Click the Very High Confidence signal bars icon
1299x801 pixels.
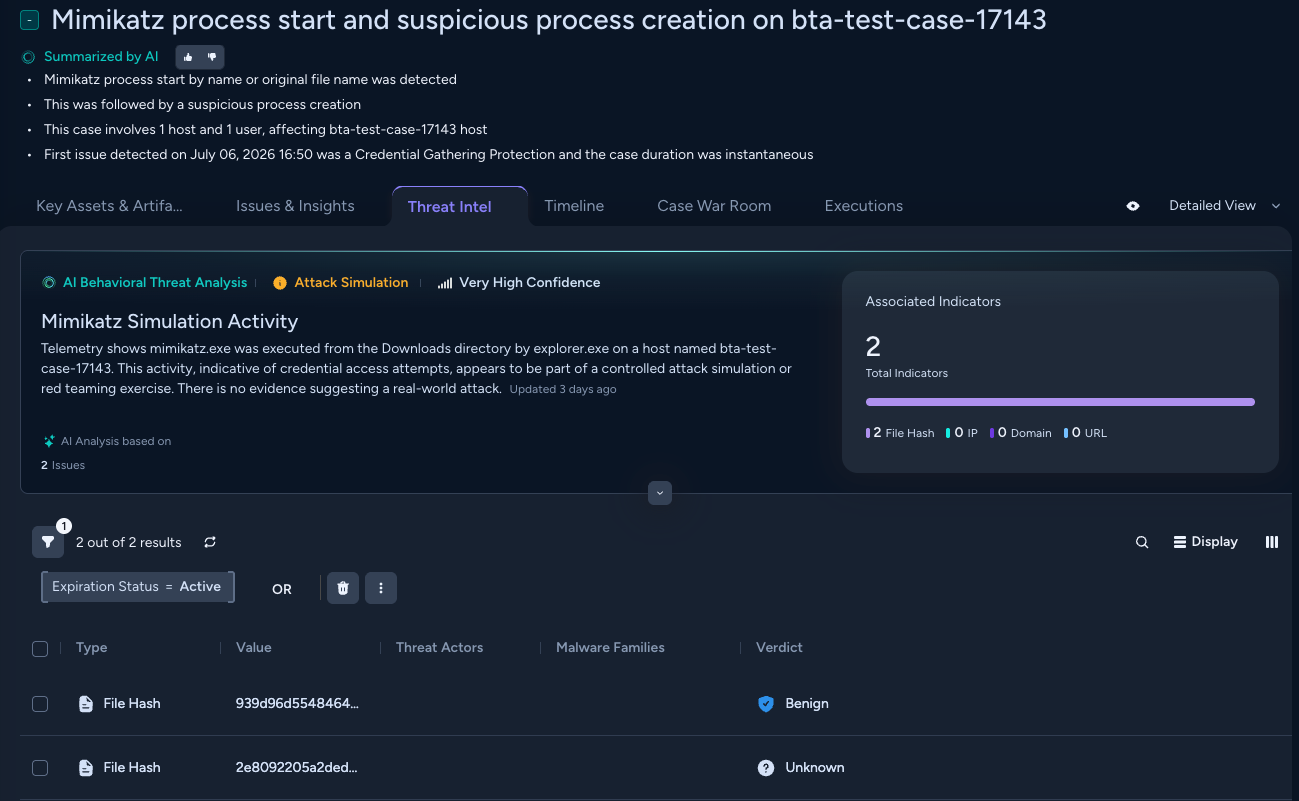tap(445, 283)
